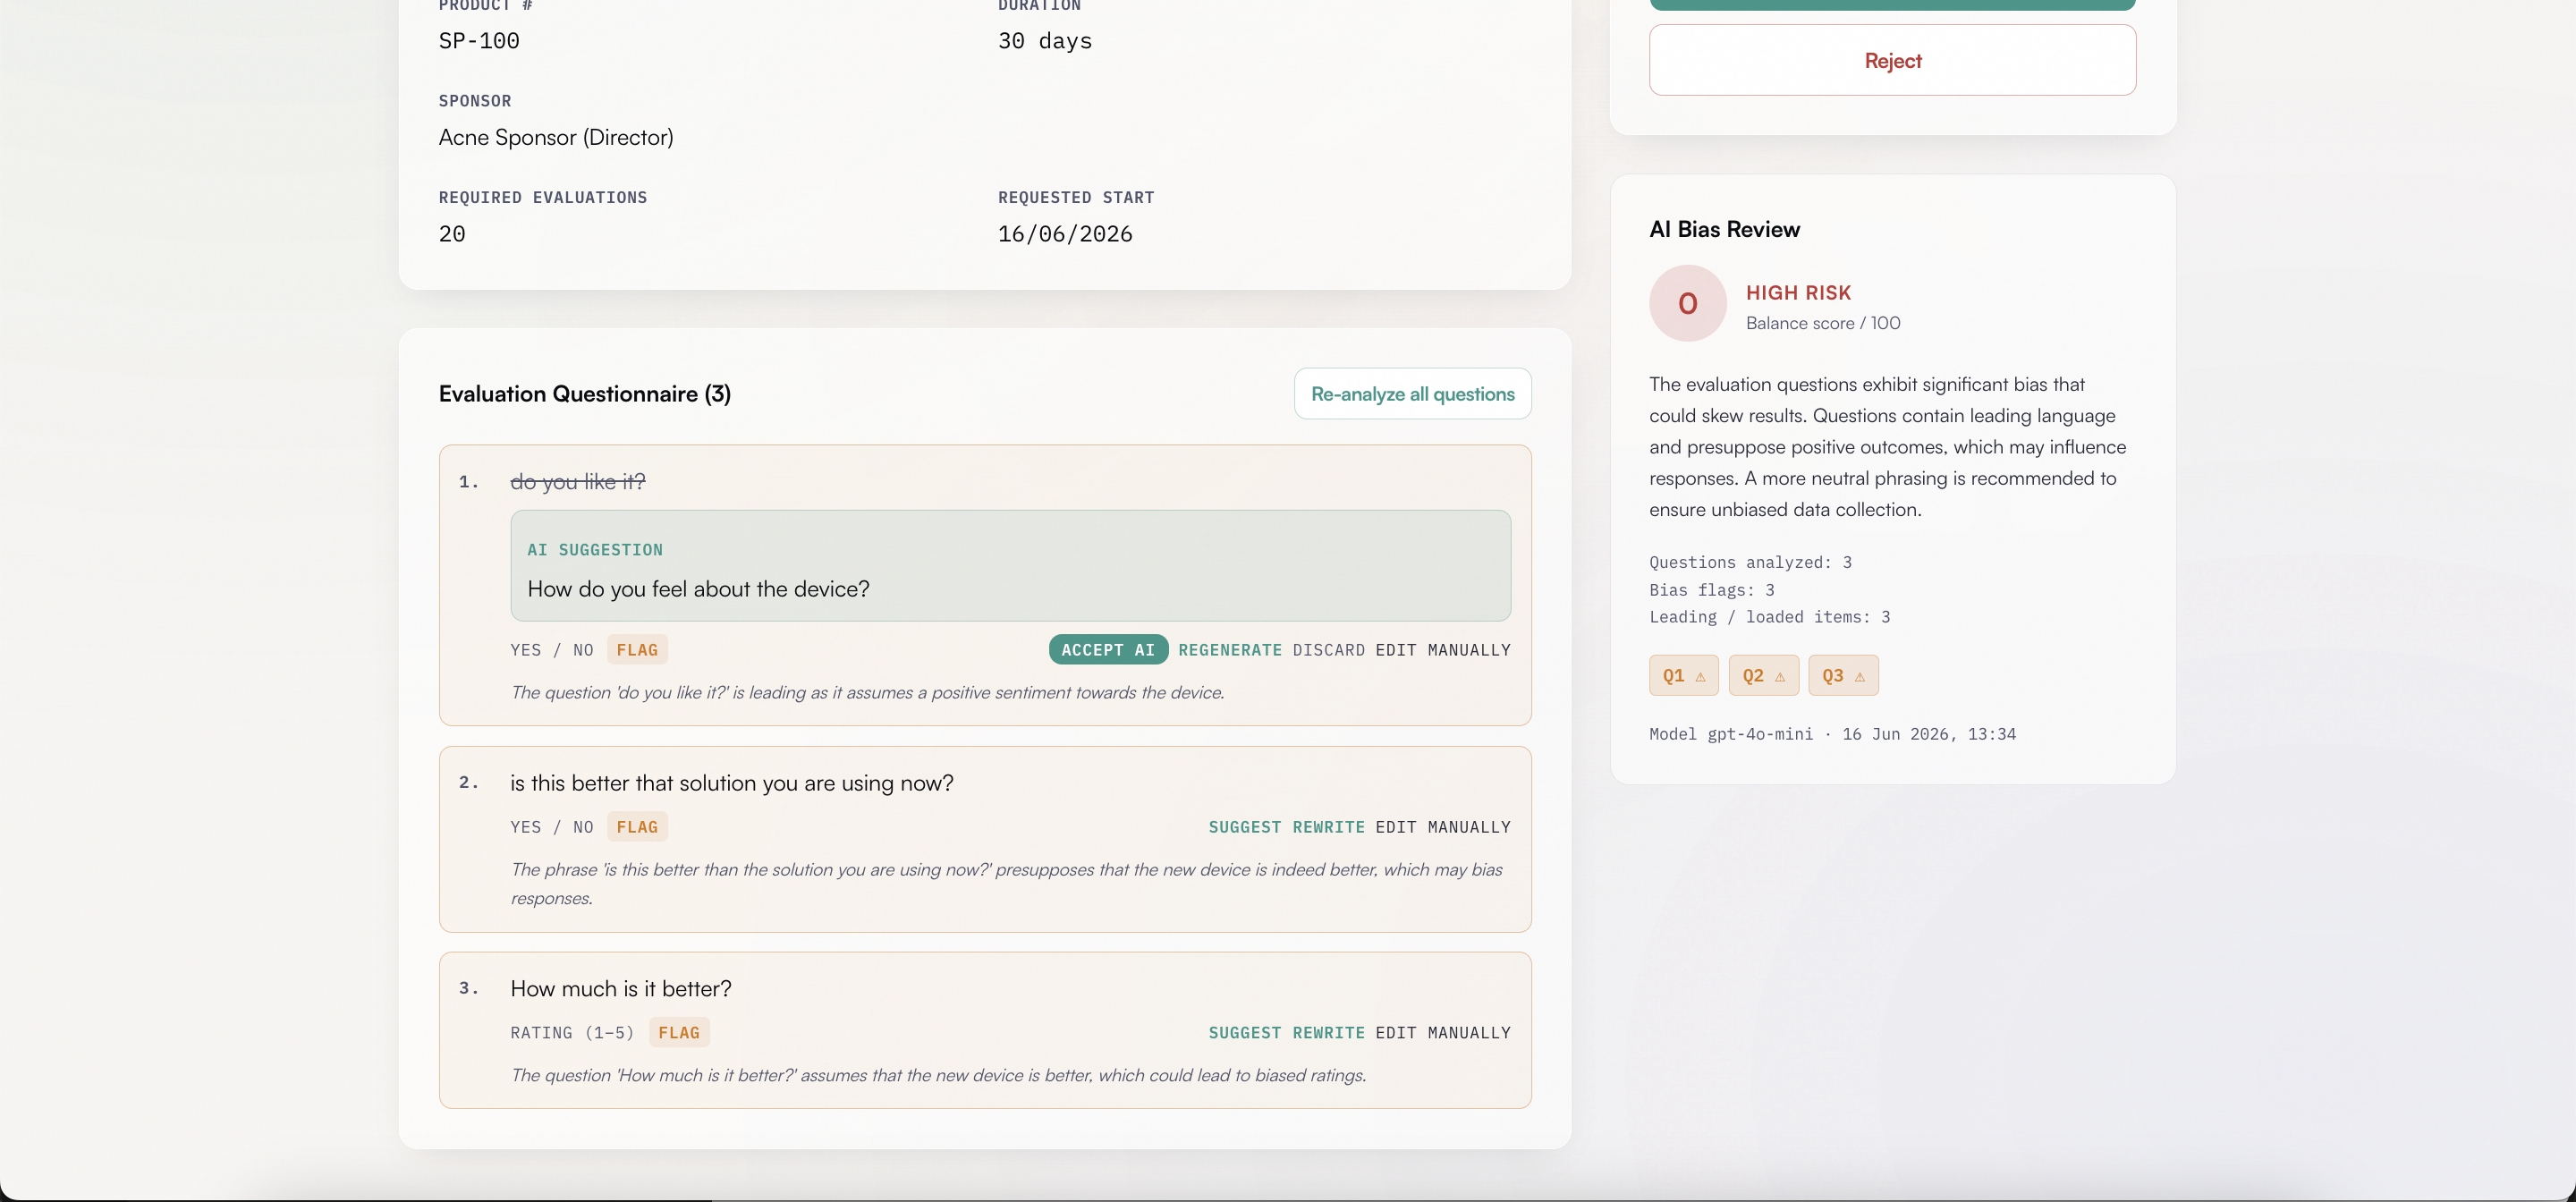
Task: Click the Q3 warning chip
Action: tap(1843, 676)
